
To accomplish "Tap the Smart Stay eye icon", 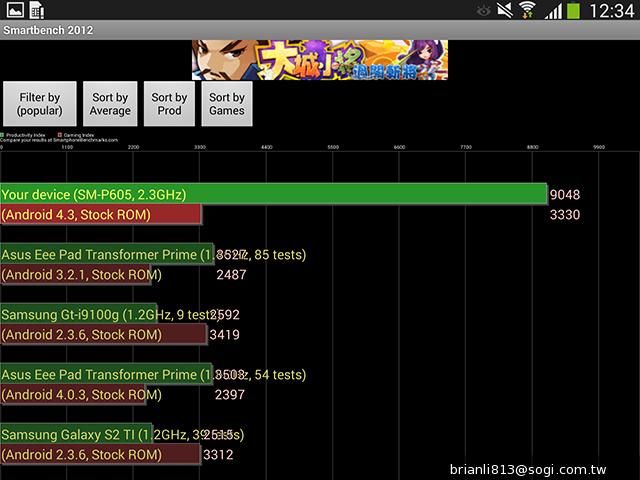I will (x=486, y=11).
